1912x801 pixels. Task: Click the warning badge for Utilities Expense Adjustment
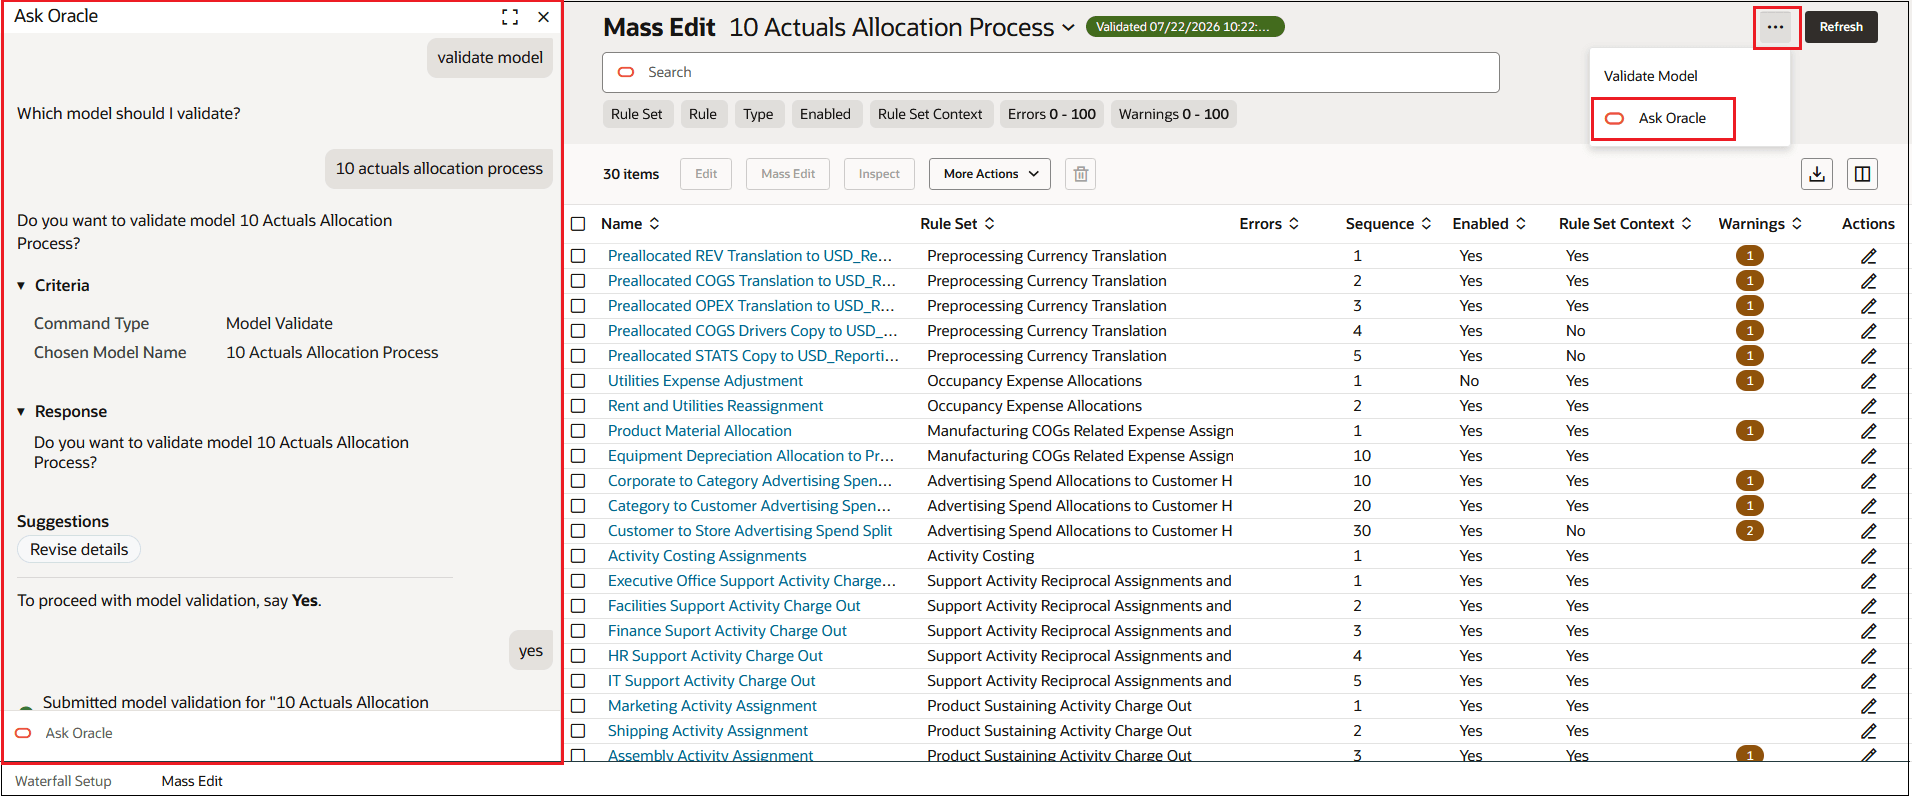[1749, 381]
